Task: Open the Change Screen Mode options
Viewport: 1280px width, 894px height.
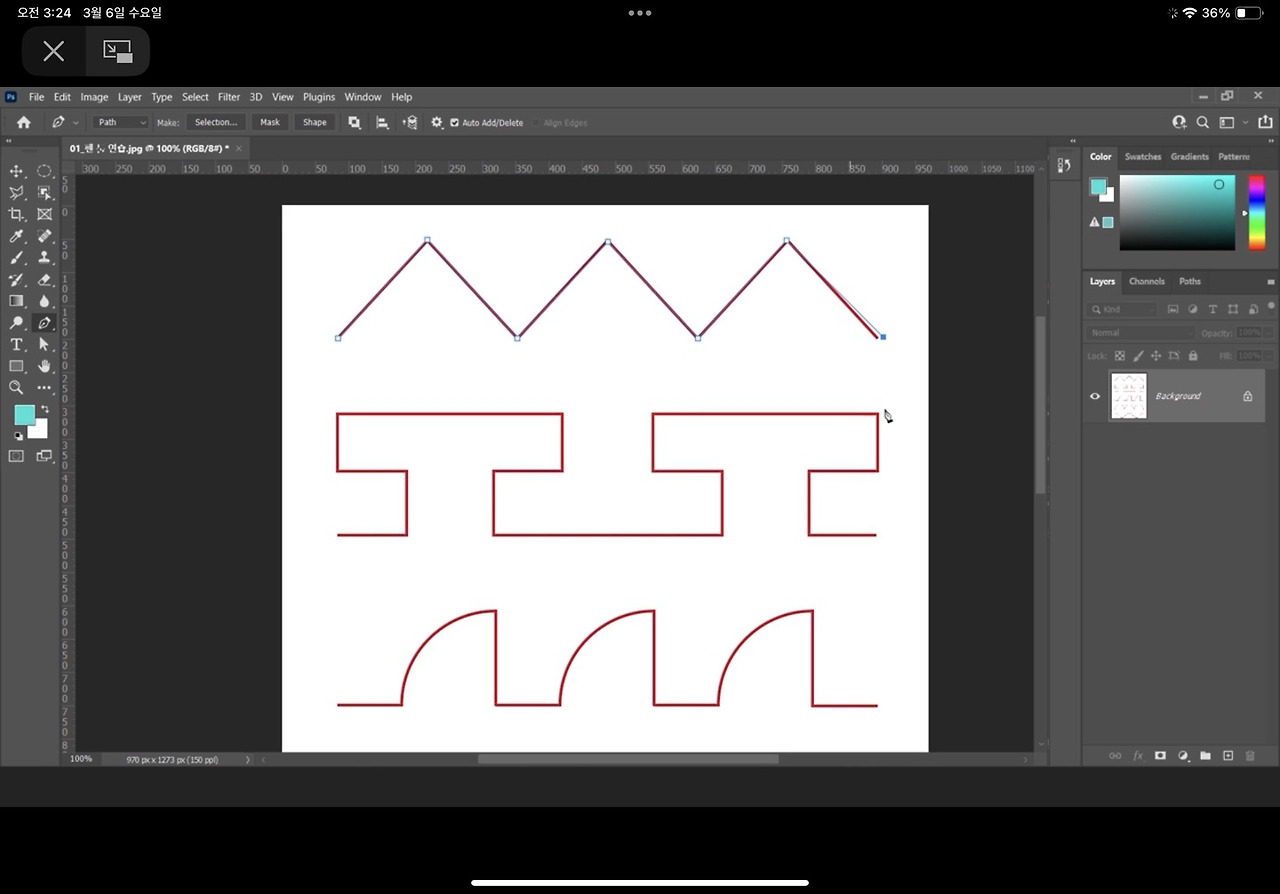Action: pos(44,456)
